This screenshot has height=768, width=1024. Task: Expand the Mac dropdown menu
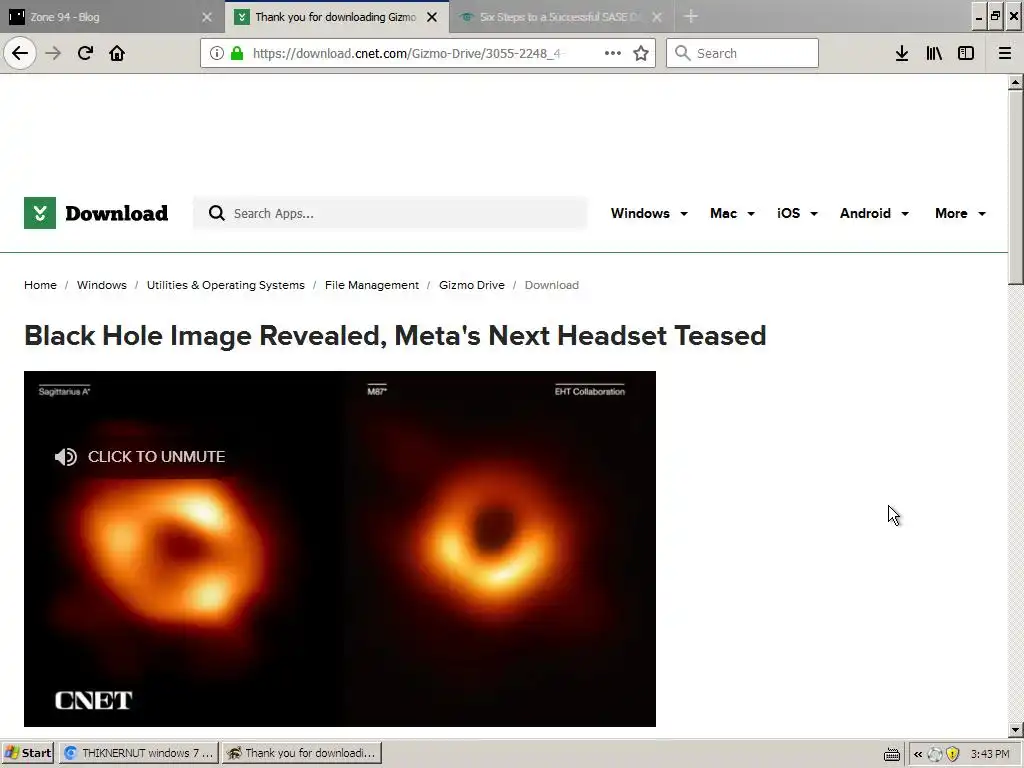point(732,213)
